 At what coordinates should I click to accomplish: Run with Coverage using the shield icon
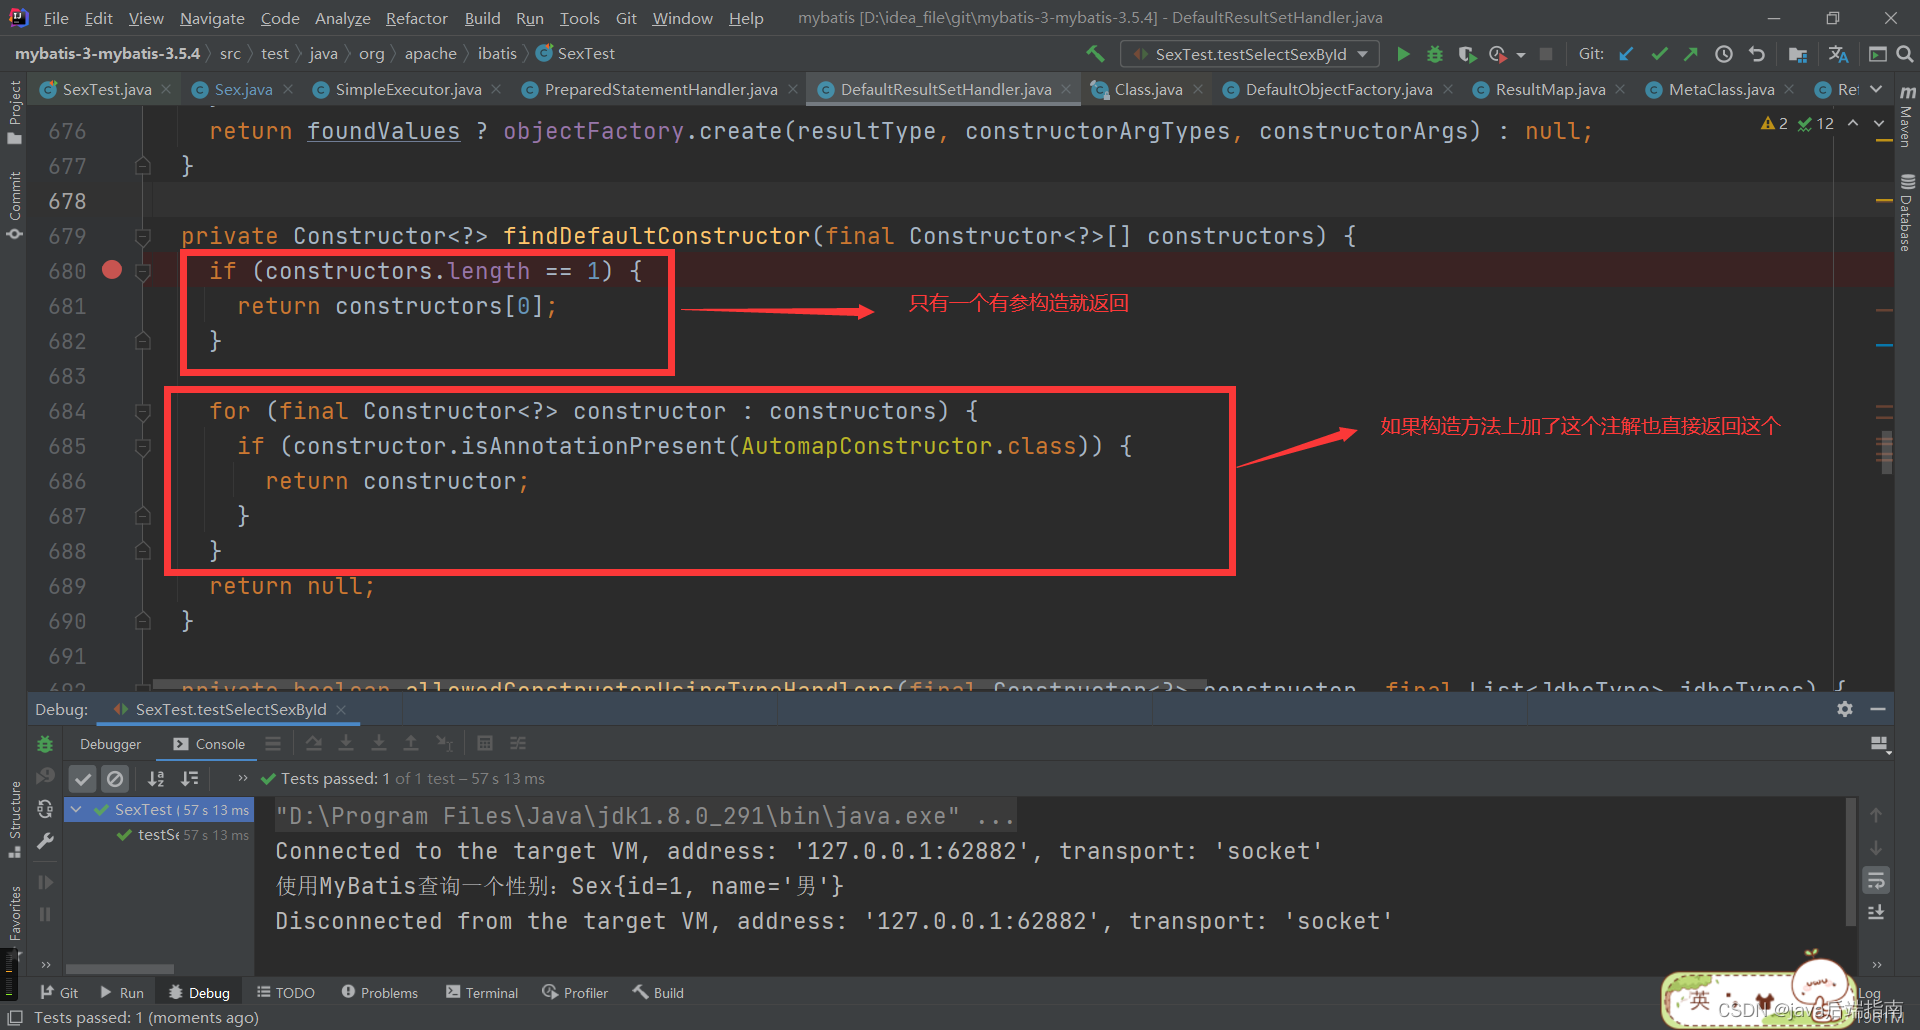[x=1466, y=54]
